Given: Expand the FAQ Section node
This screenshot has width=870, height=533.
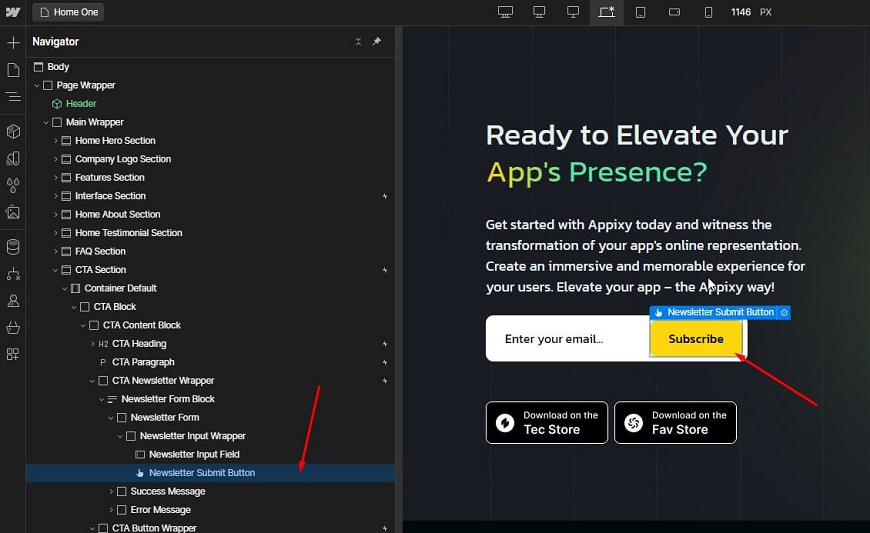Looking at the screenshot, I should click(55, 251).
